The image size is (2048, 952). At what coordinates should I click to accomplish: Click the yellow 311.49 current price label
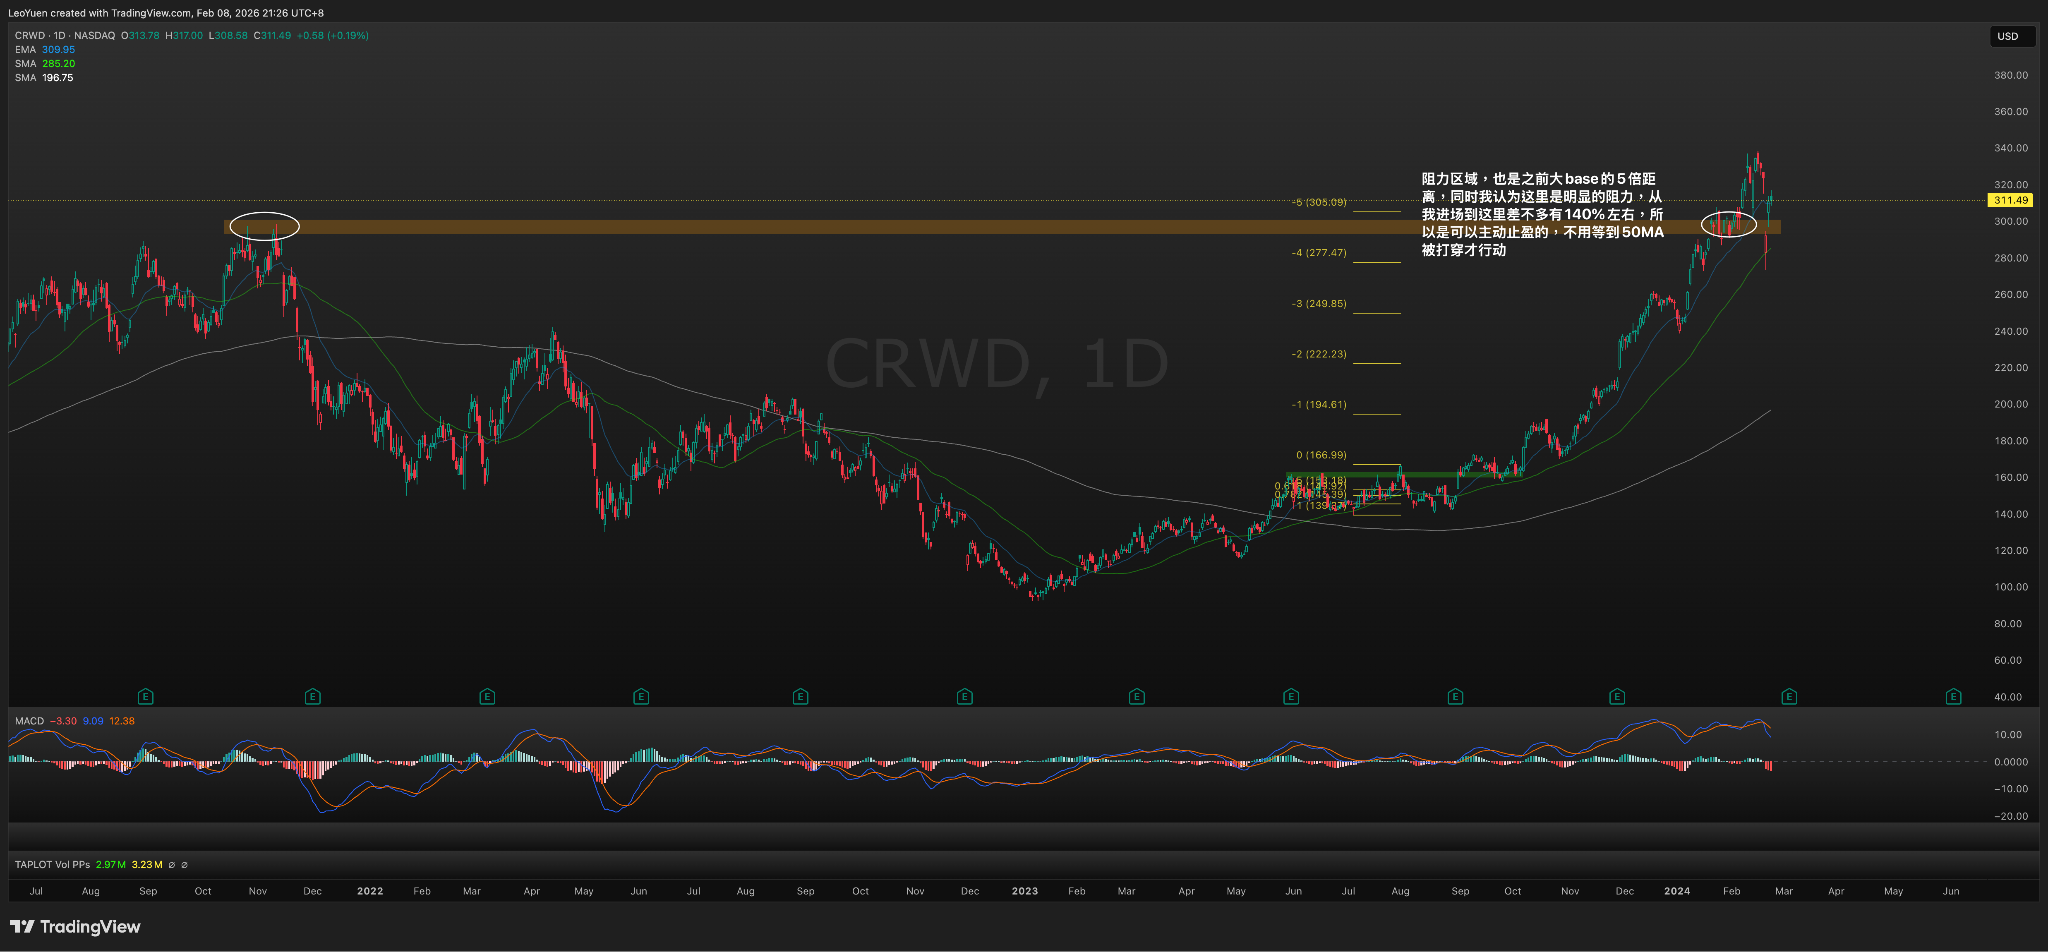[2010, 200]
